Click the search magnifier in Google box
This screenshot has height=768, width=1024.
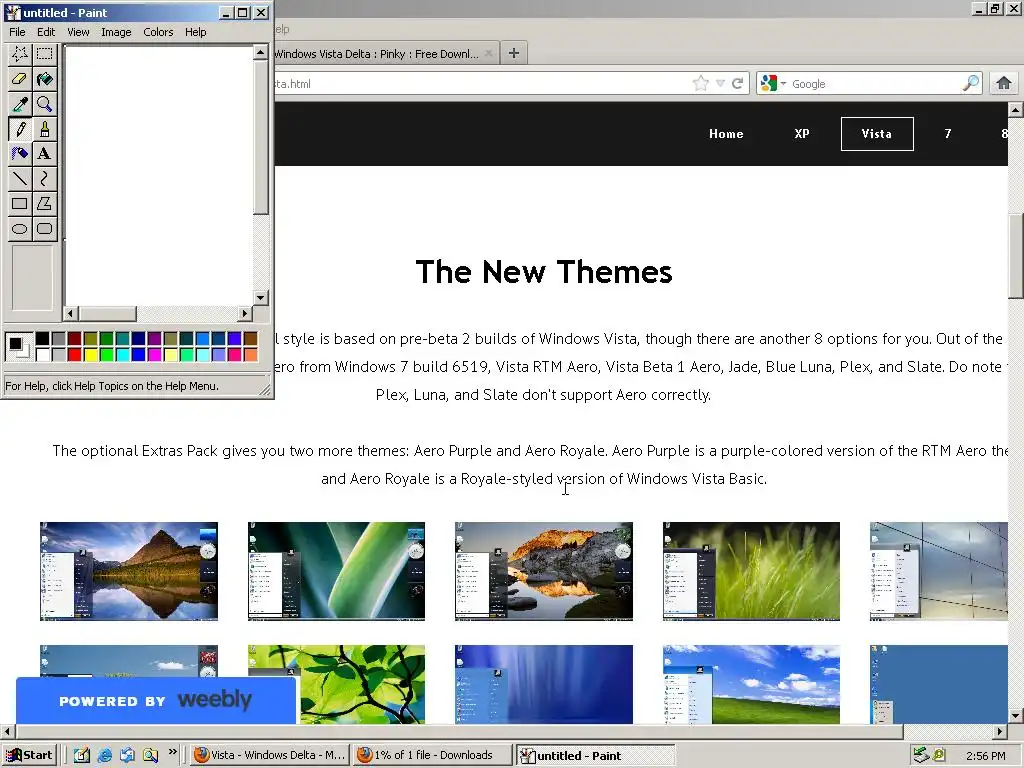pos(970,83)
